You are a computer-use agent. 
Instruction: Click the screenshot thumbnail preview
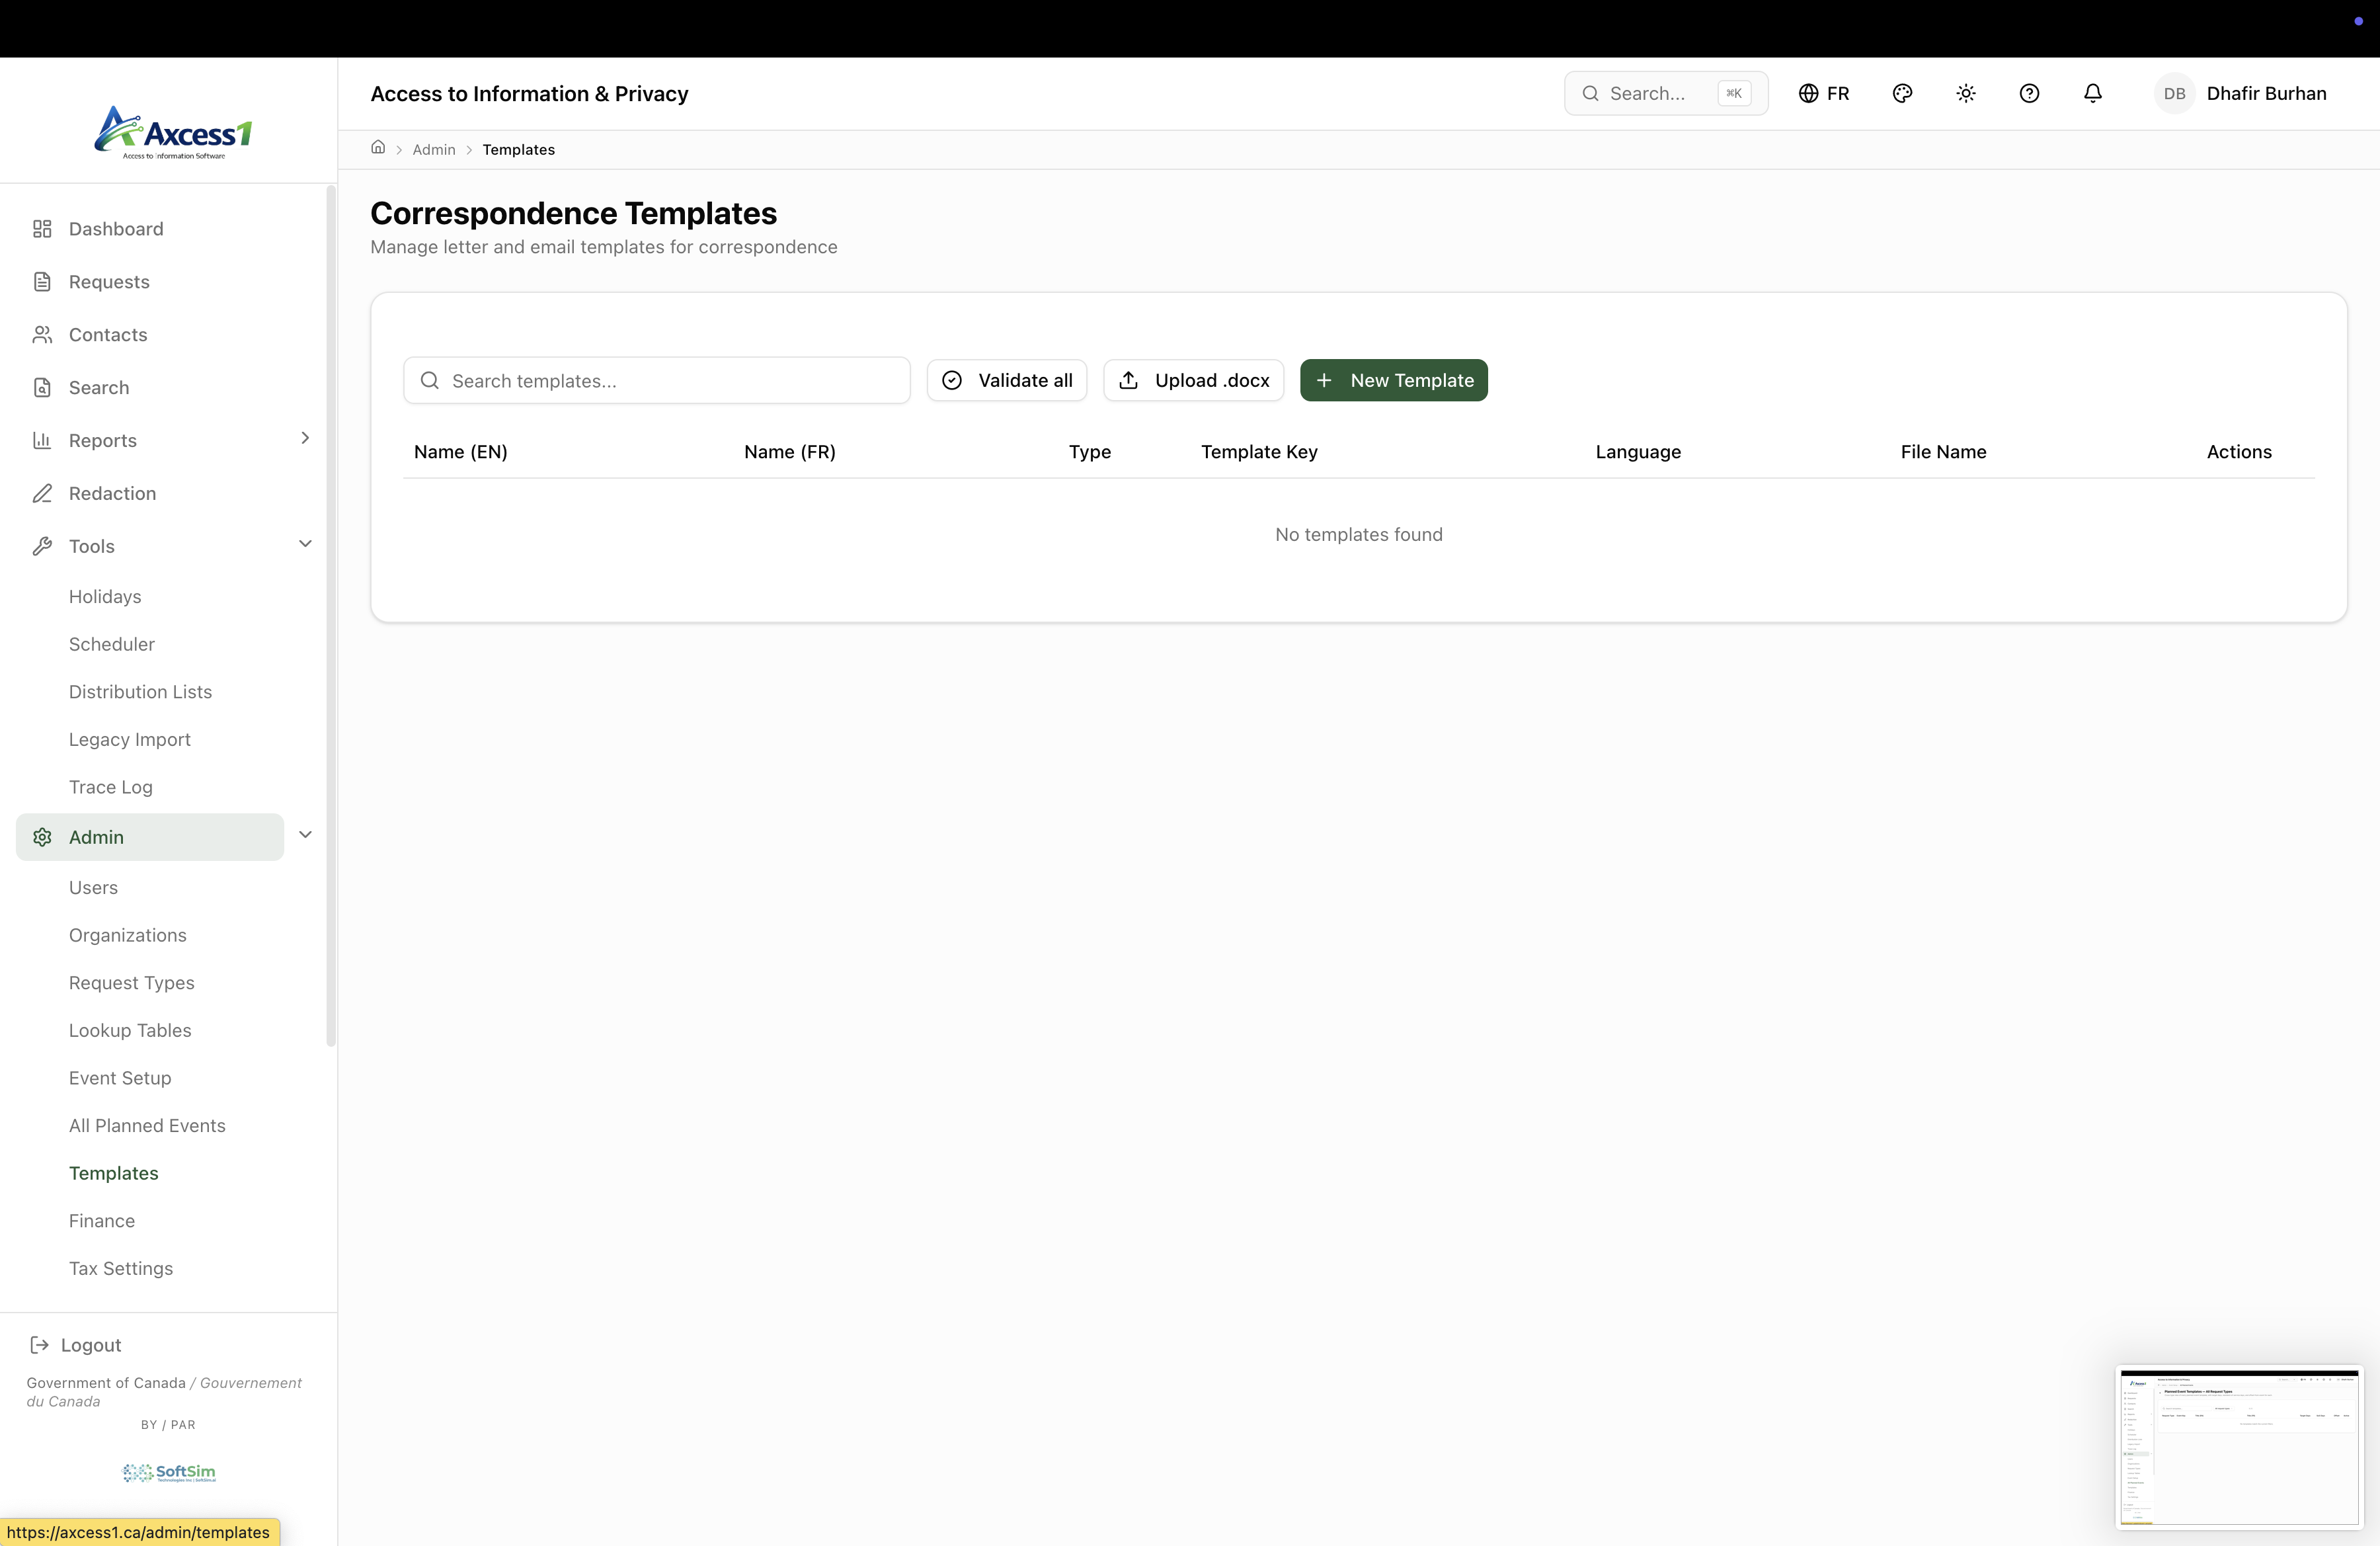pos(2238,1447)
